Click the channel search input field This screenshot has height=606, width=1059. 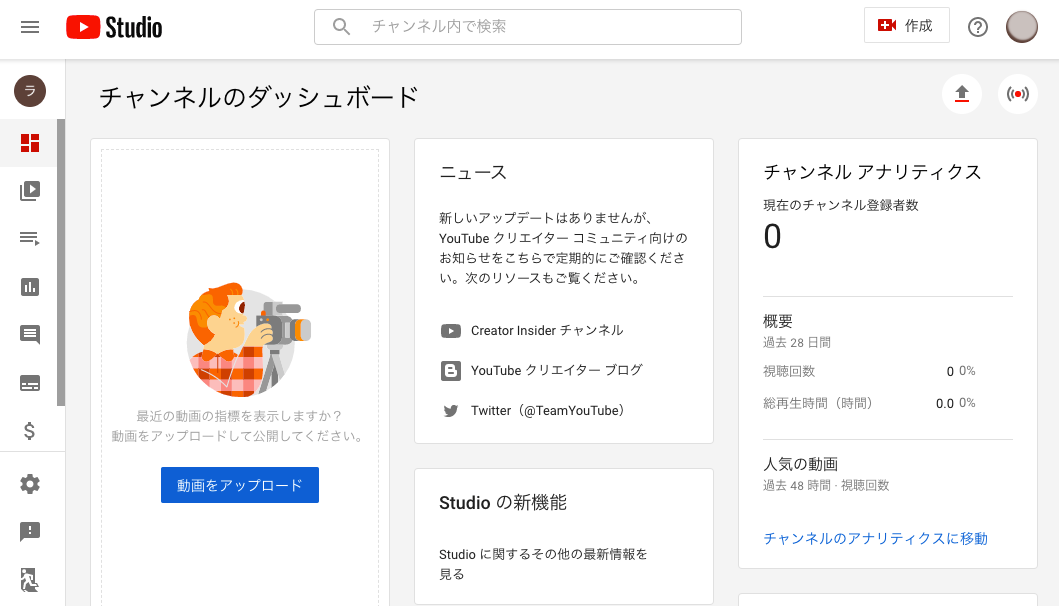pyautogui.click(x=527, y=27)
